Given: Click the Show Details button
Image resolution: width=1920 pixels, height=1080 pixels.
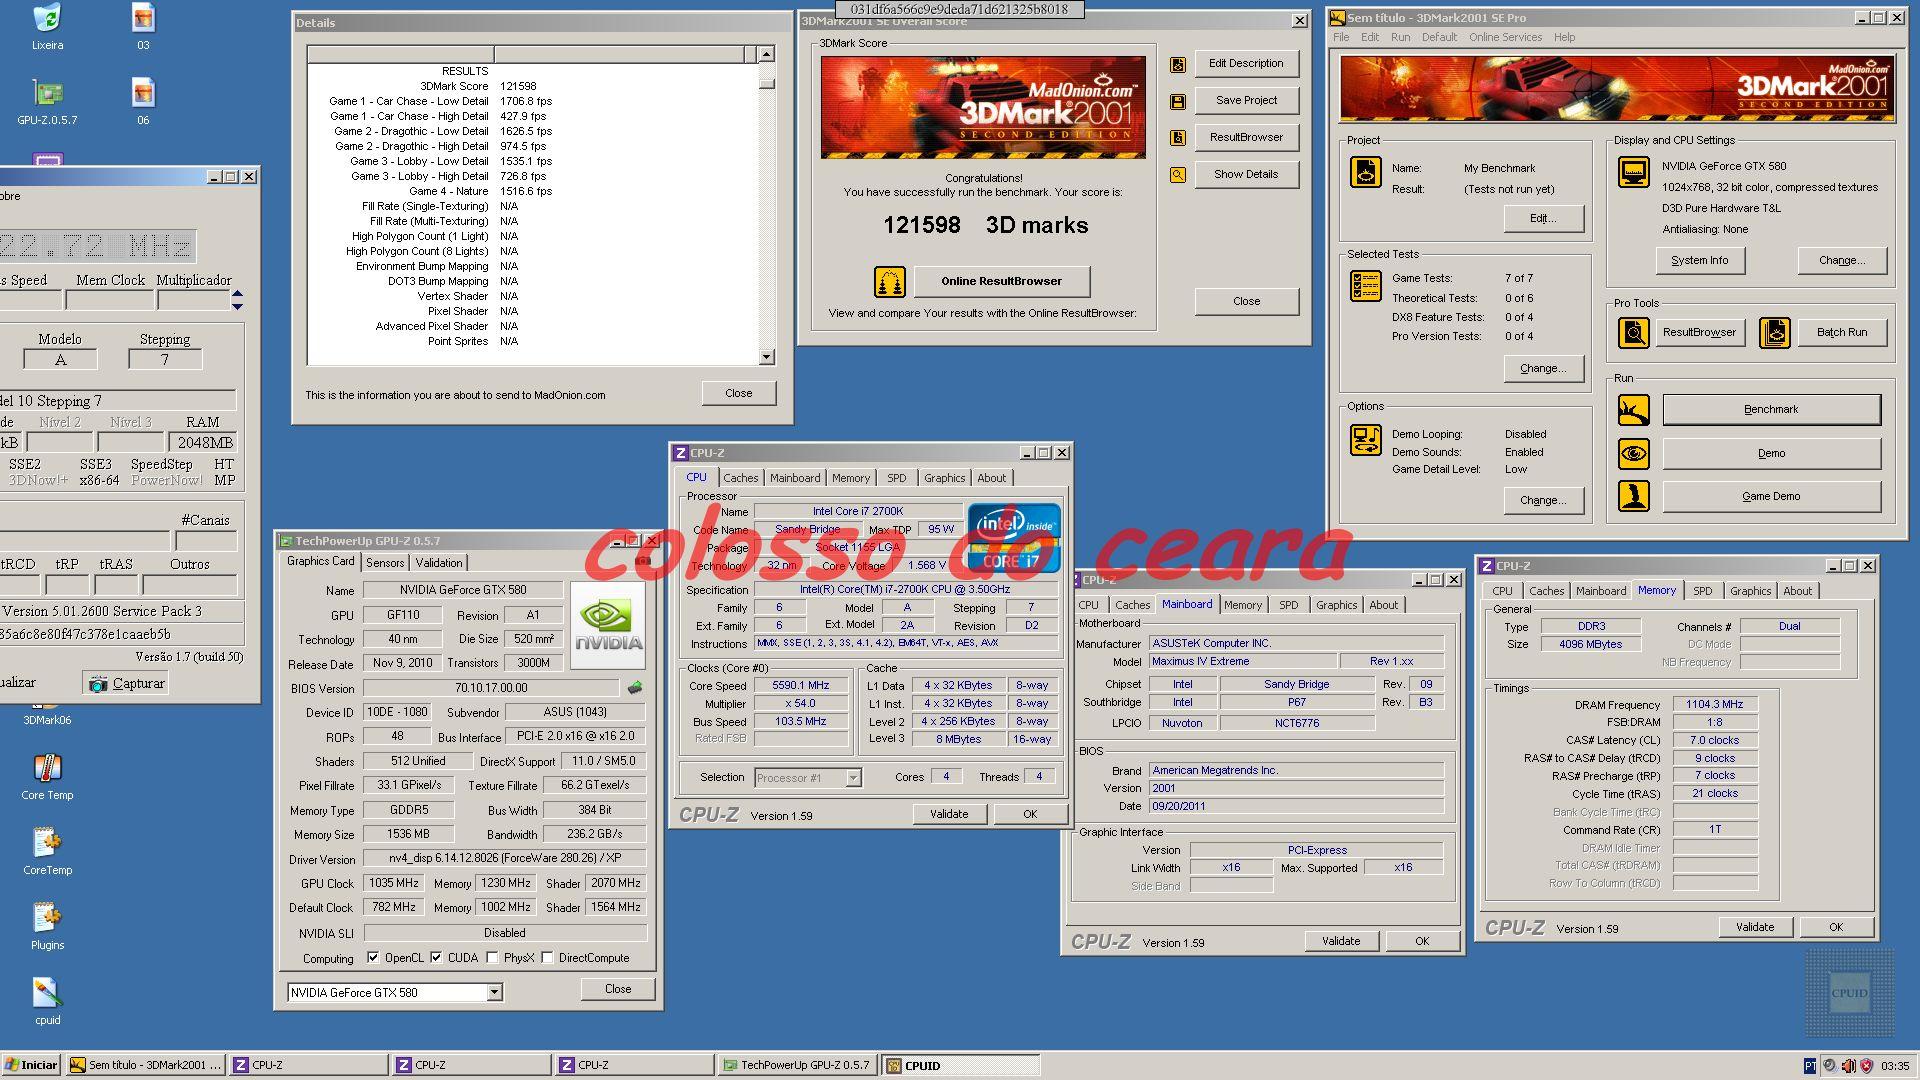Looking at the screenshot, I should [x=1246, y=175].
